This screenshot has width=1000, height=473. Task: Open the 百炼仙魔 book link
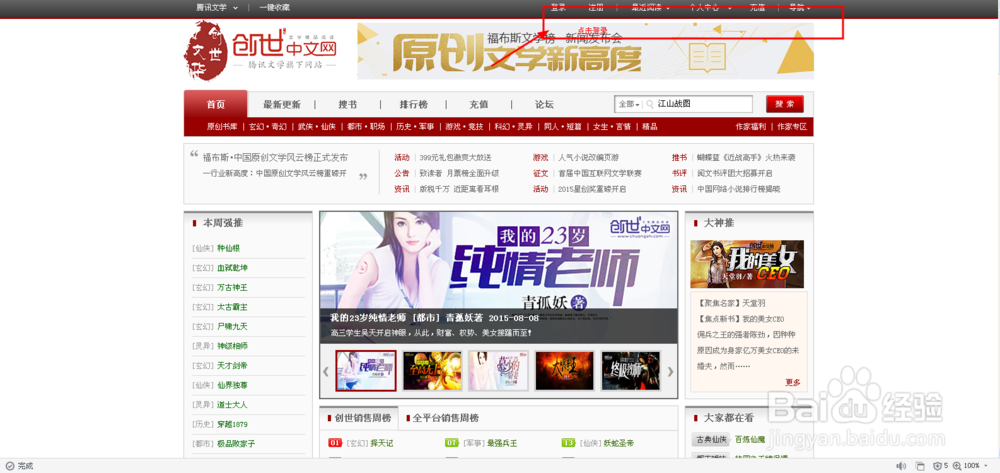pos(749,439)
